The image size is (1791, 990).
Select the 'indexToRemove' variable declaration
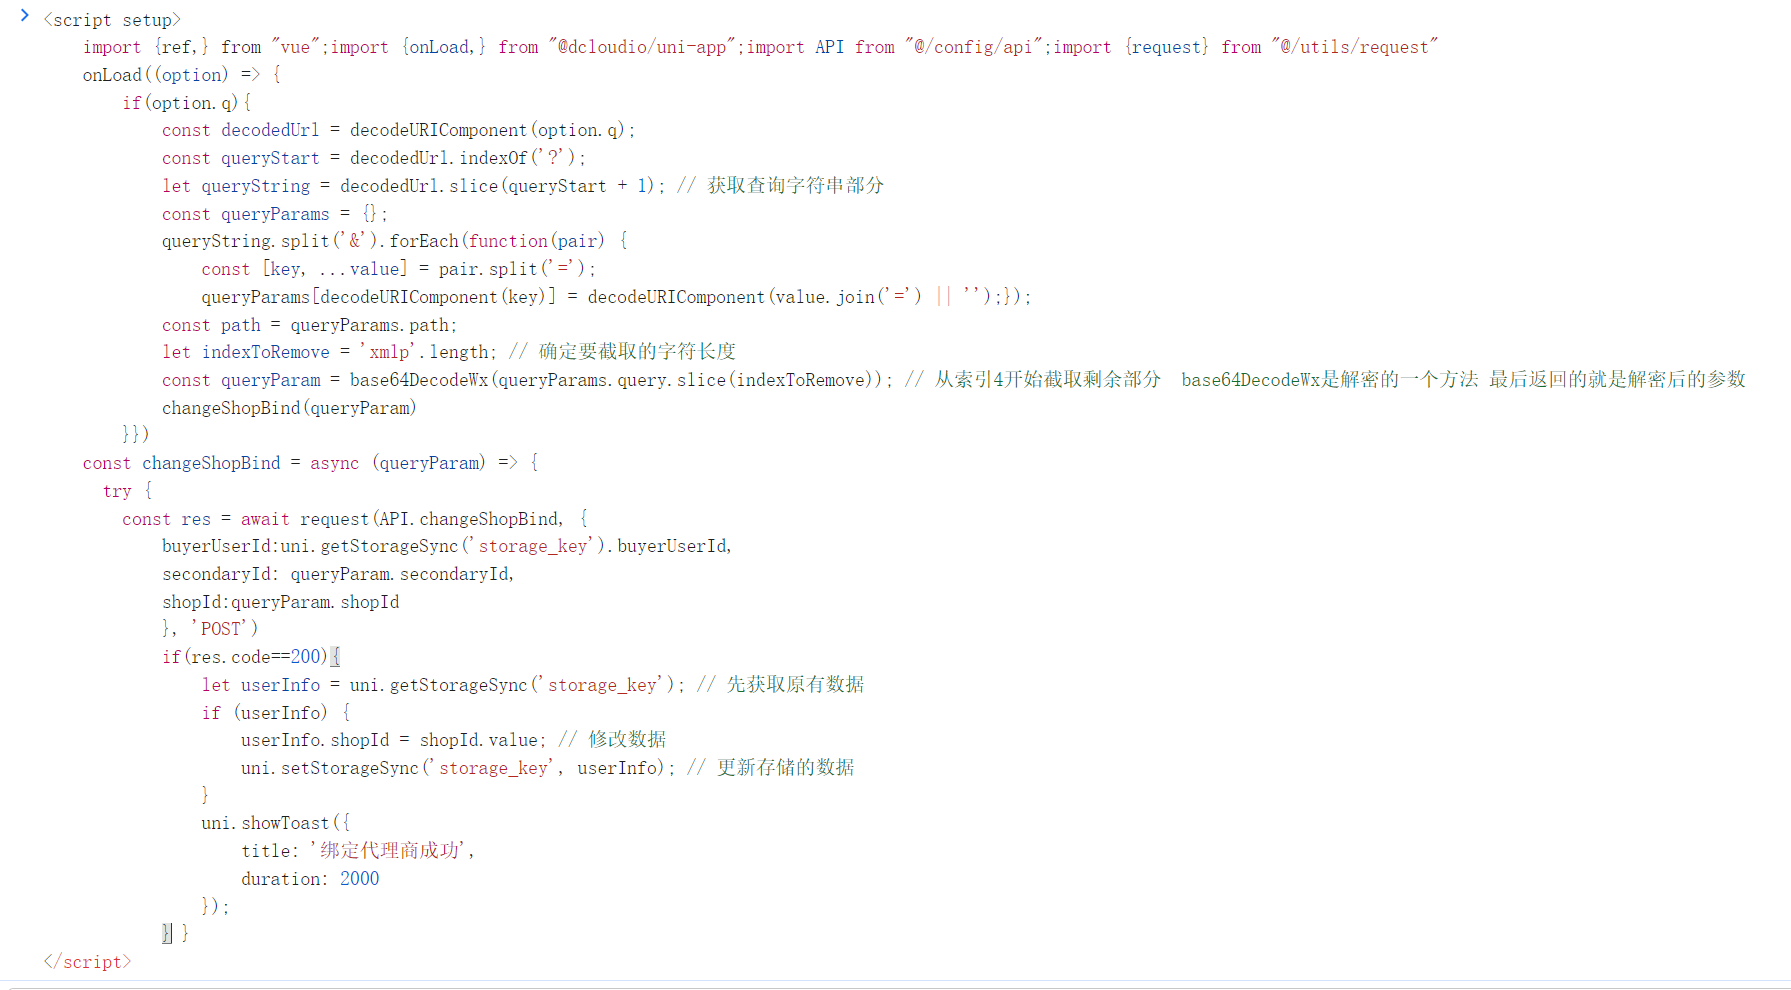point(266,352)
